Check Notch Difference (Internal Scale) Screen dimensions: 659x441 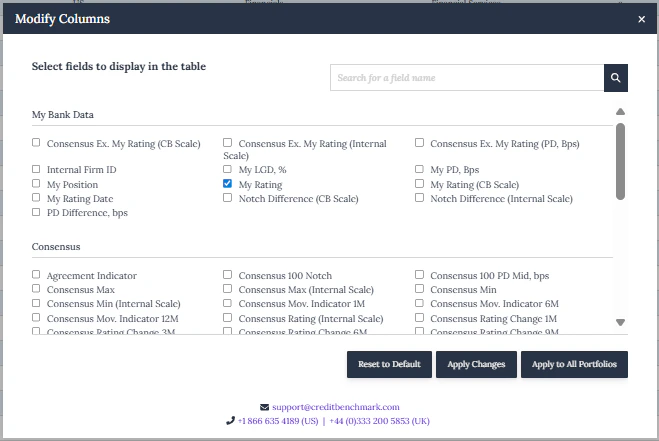tap(419, 198)
